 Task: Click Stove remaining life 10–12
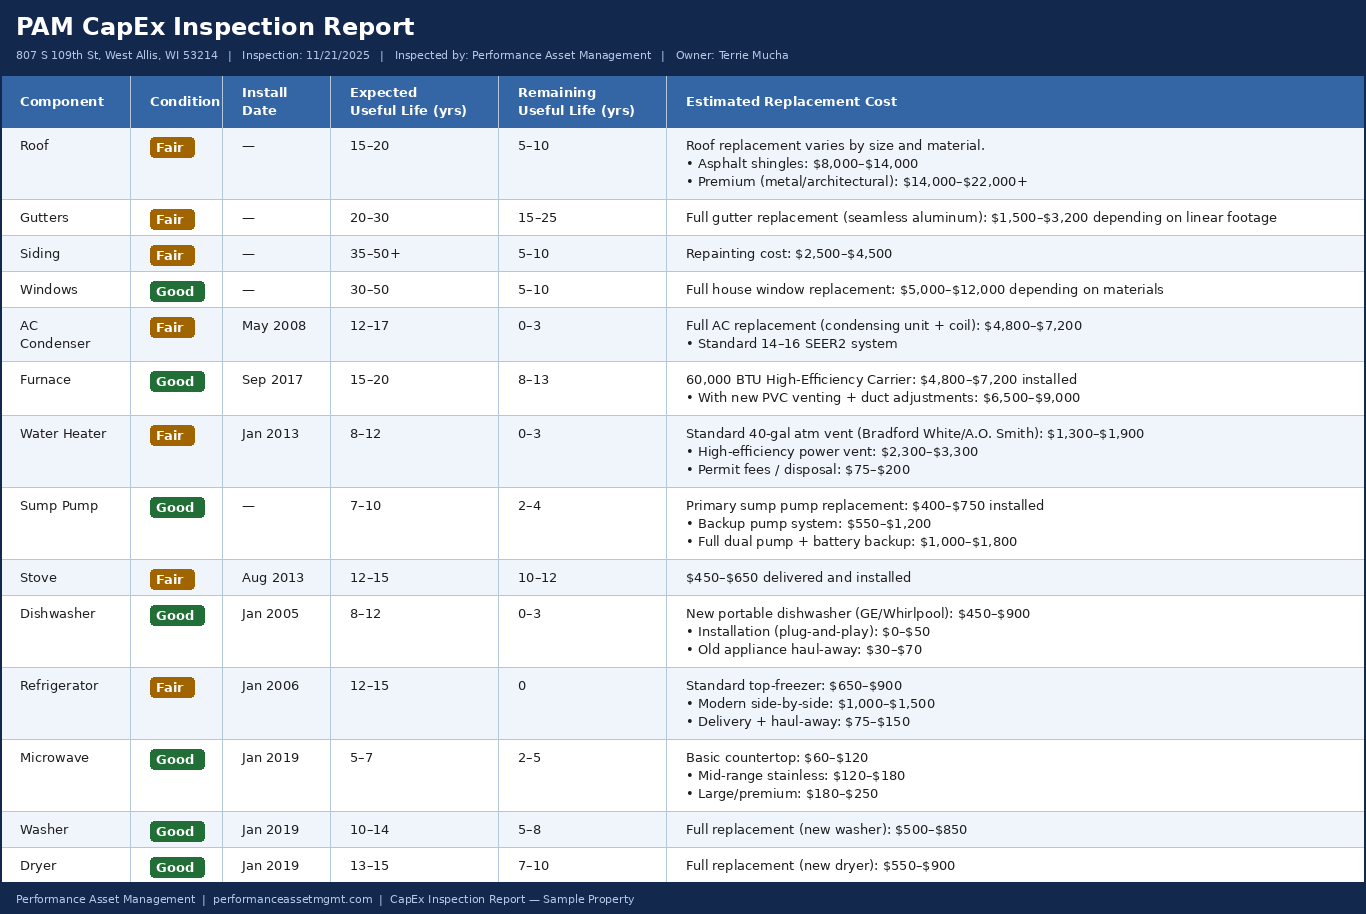pyautogui.click(x=537, y=578)
